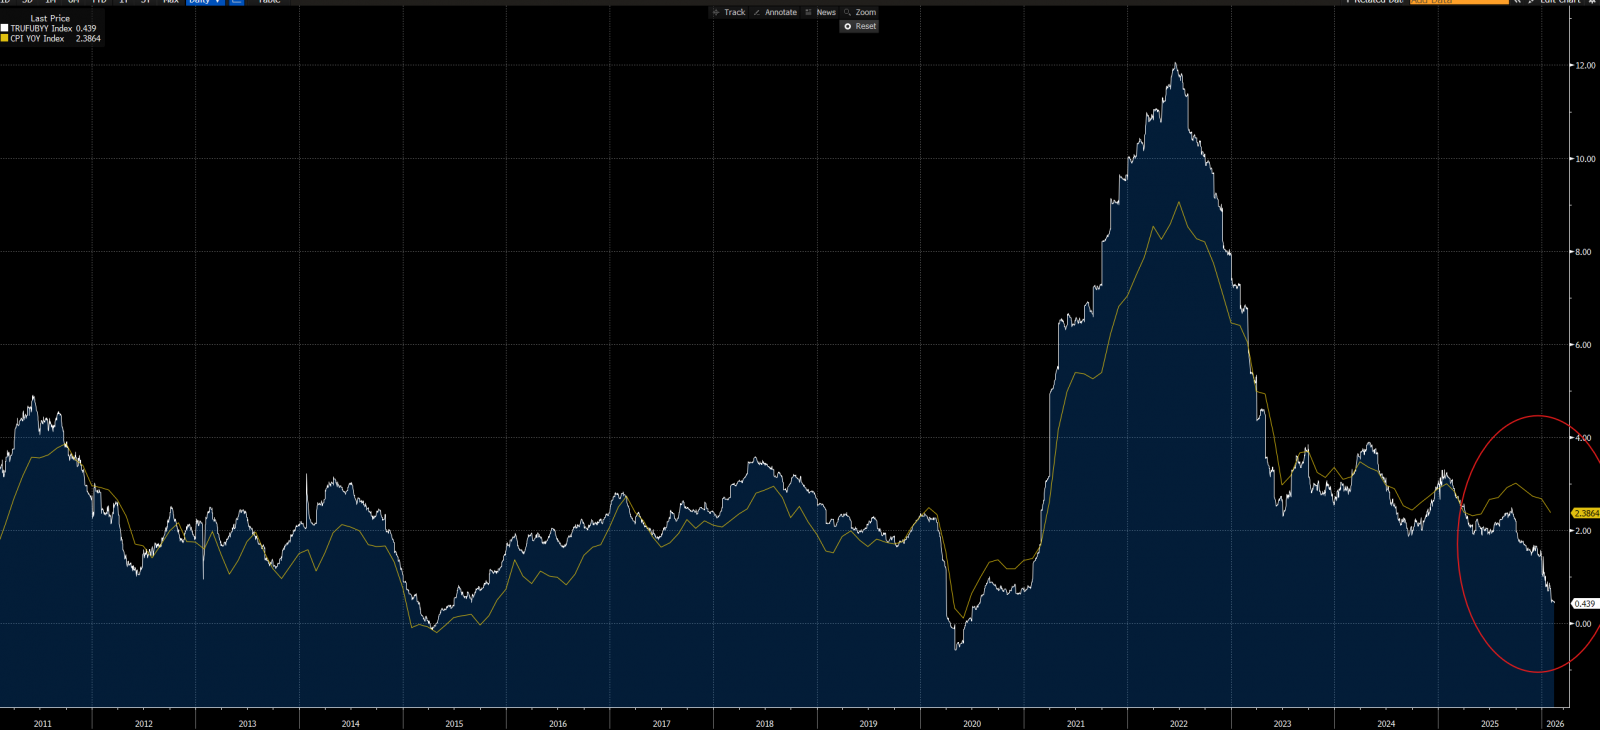
Task: Click the 2015 label on time axis
Action: [x=454, y=723]
